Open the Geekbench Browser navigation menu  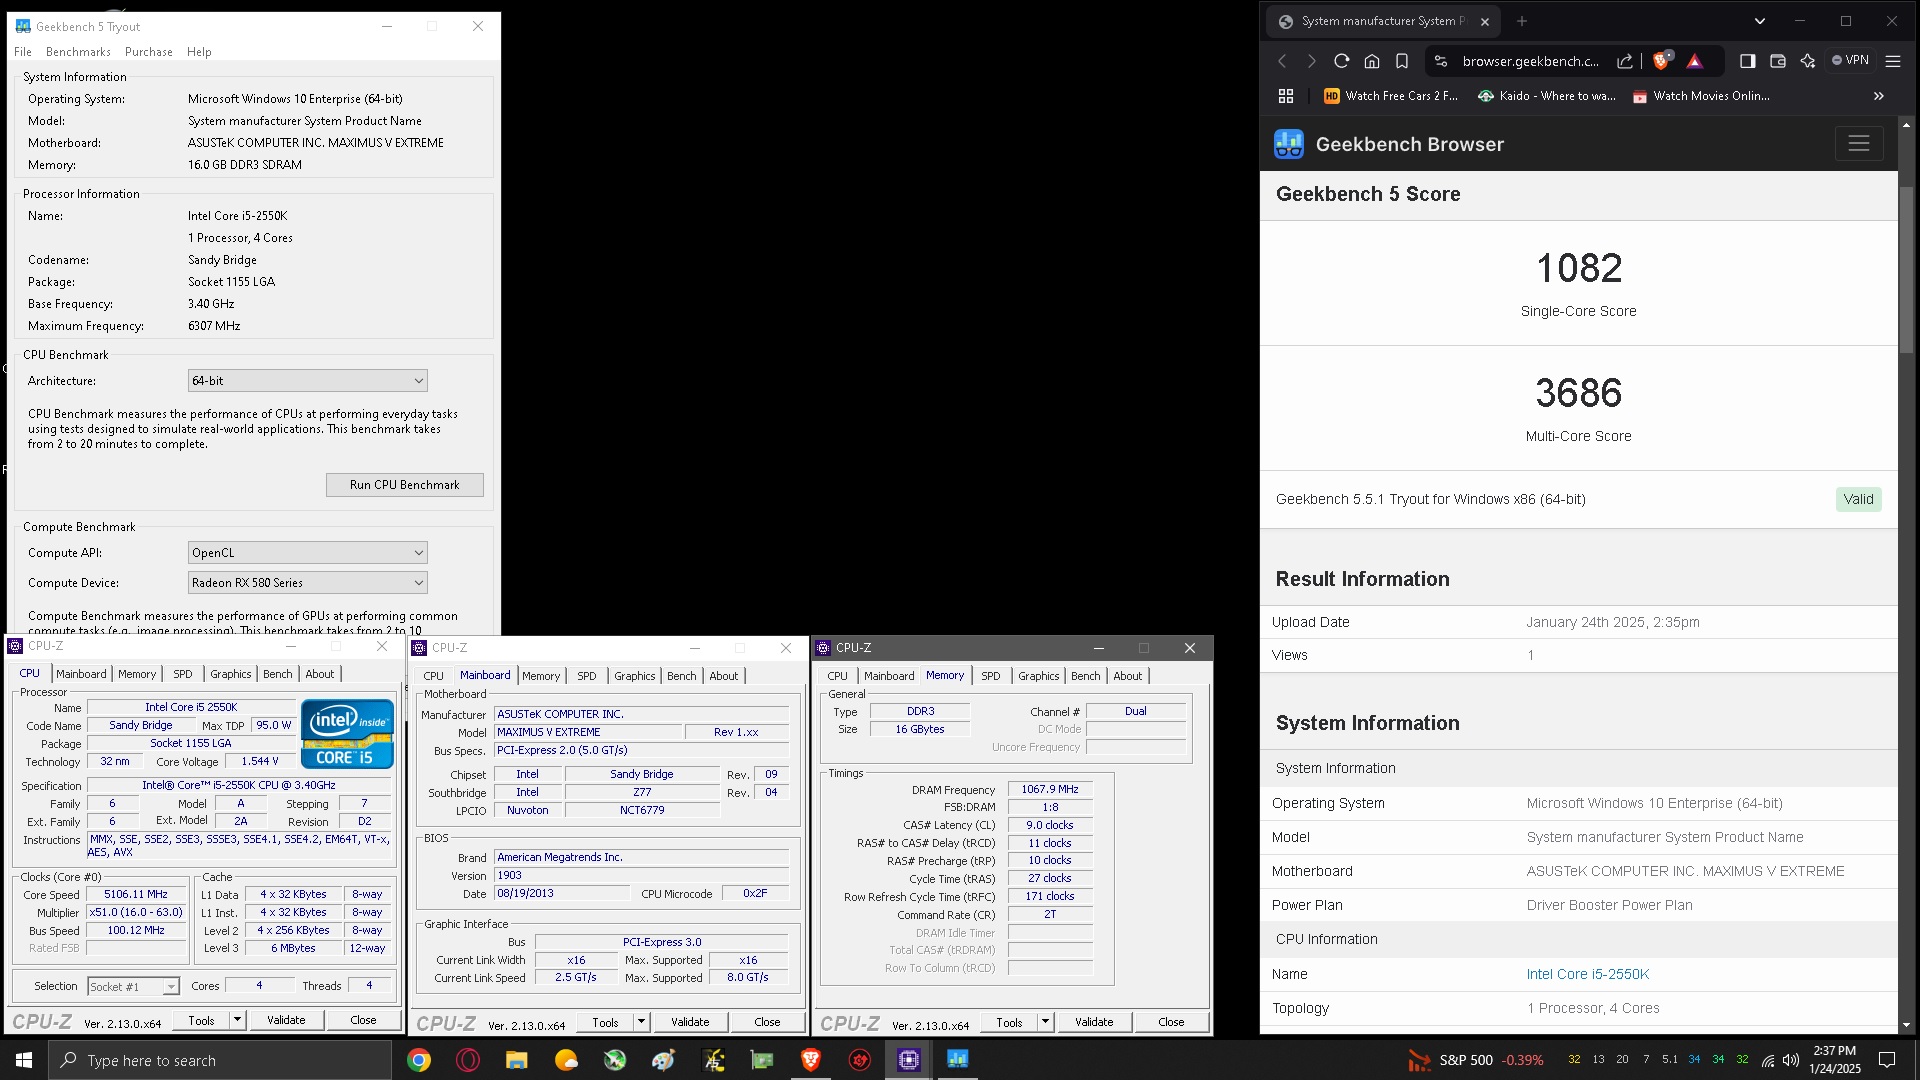[x=1859, y=144]
